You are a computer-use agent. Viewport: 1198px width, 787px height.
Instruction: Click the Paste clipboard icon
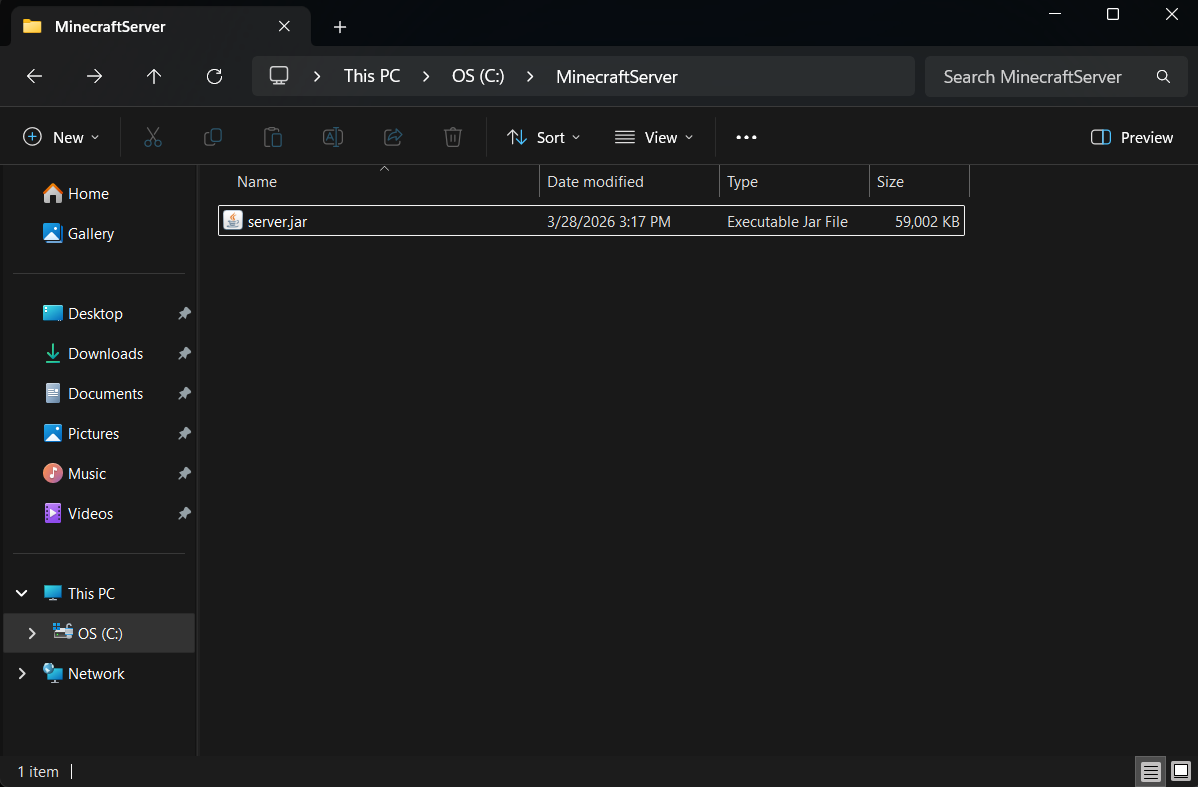coord(273,138)
